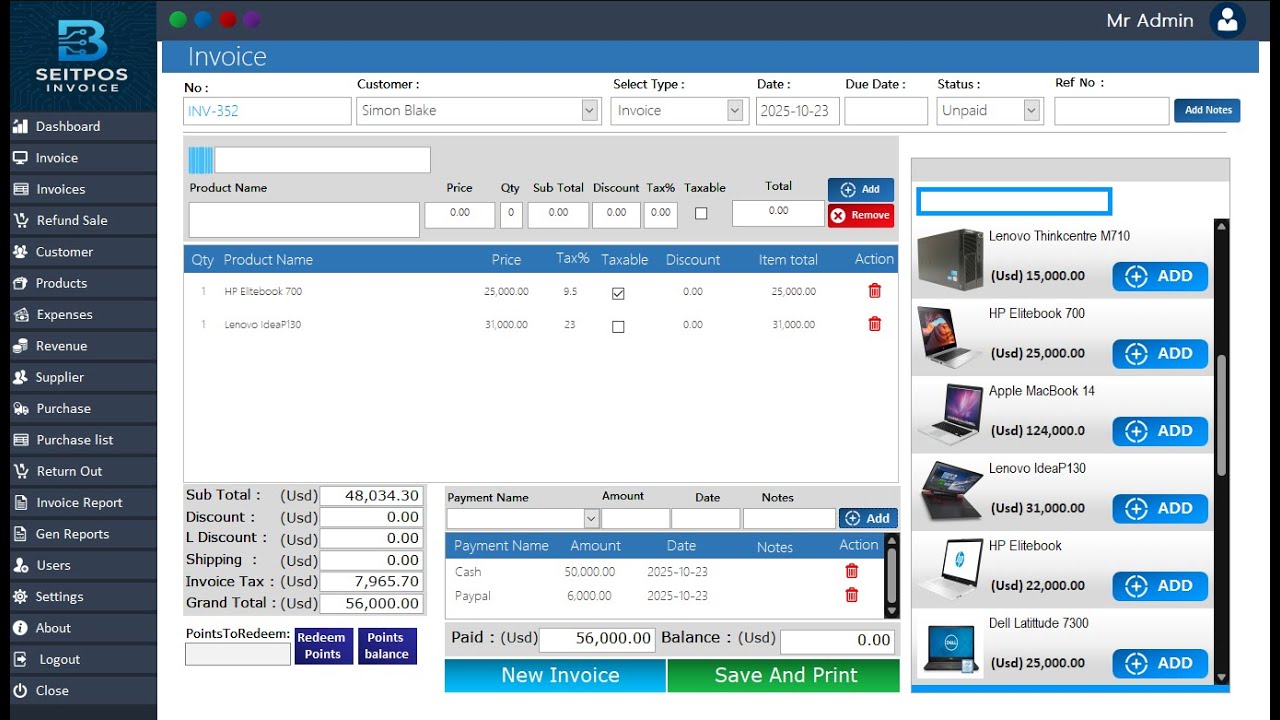
Task: Open the Select Type dropdown
Action: point(736,111)
